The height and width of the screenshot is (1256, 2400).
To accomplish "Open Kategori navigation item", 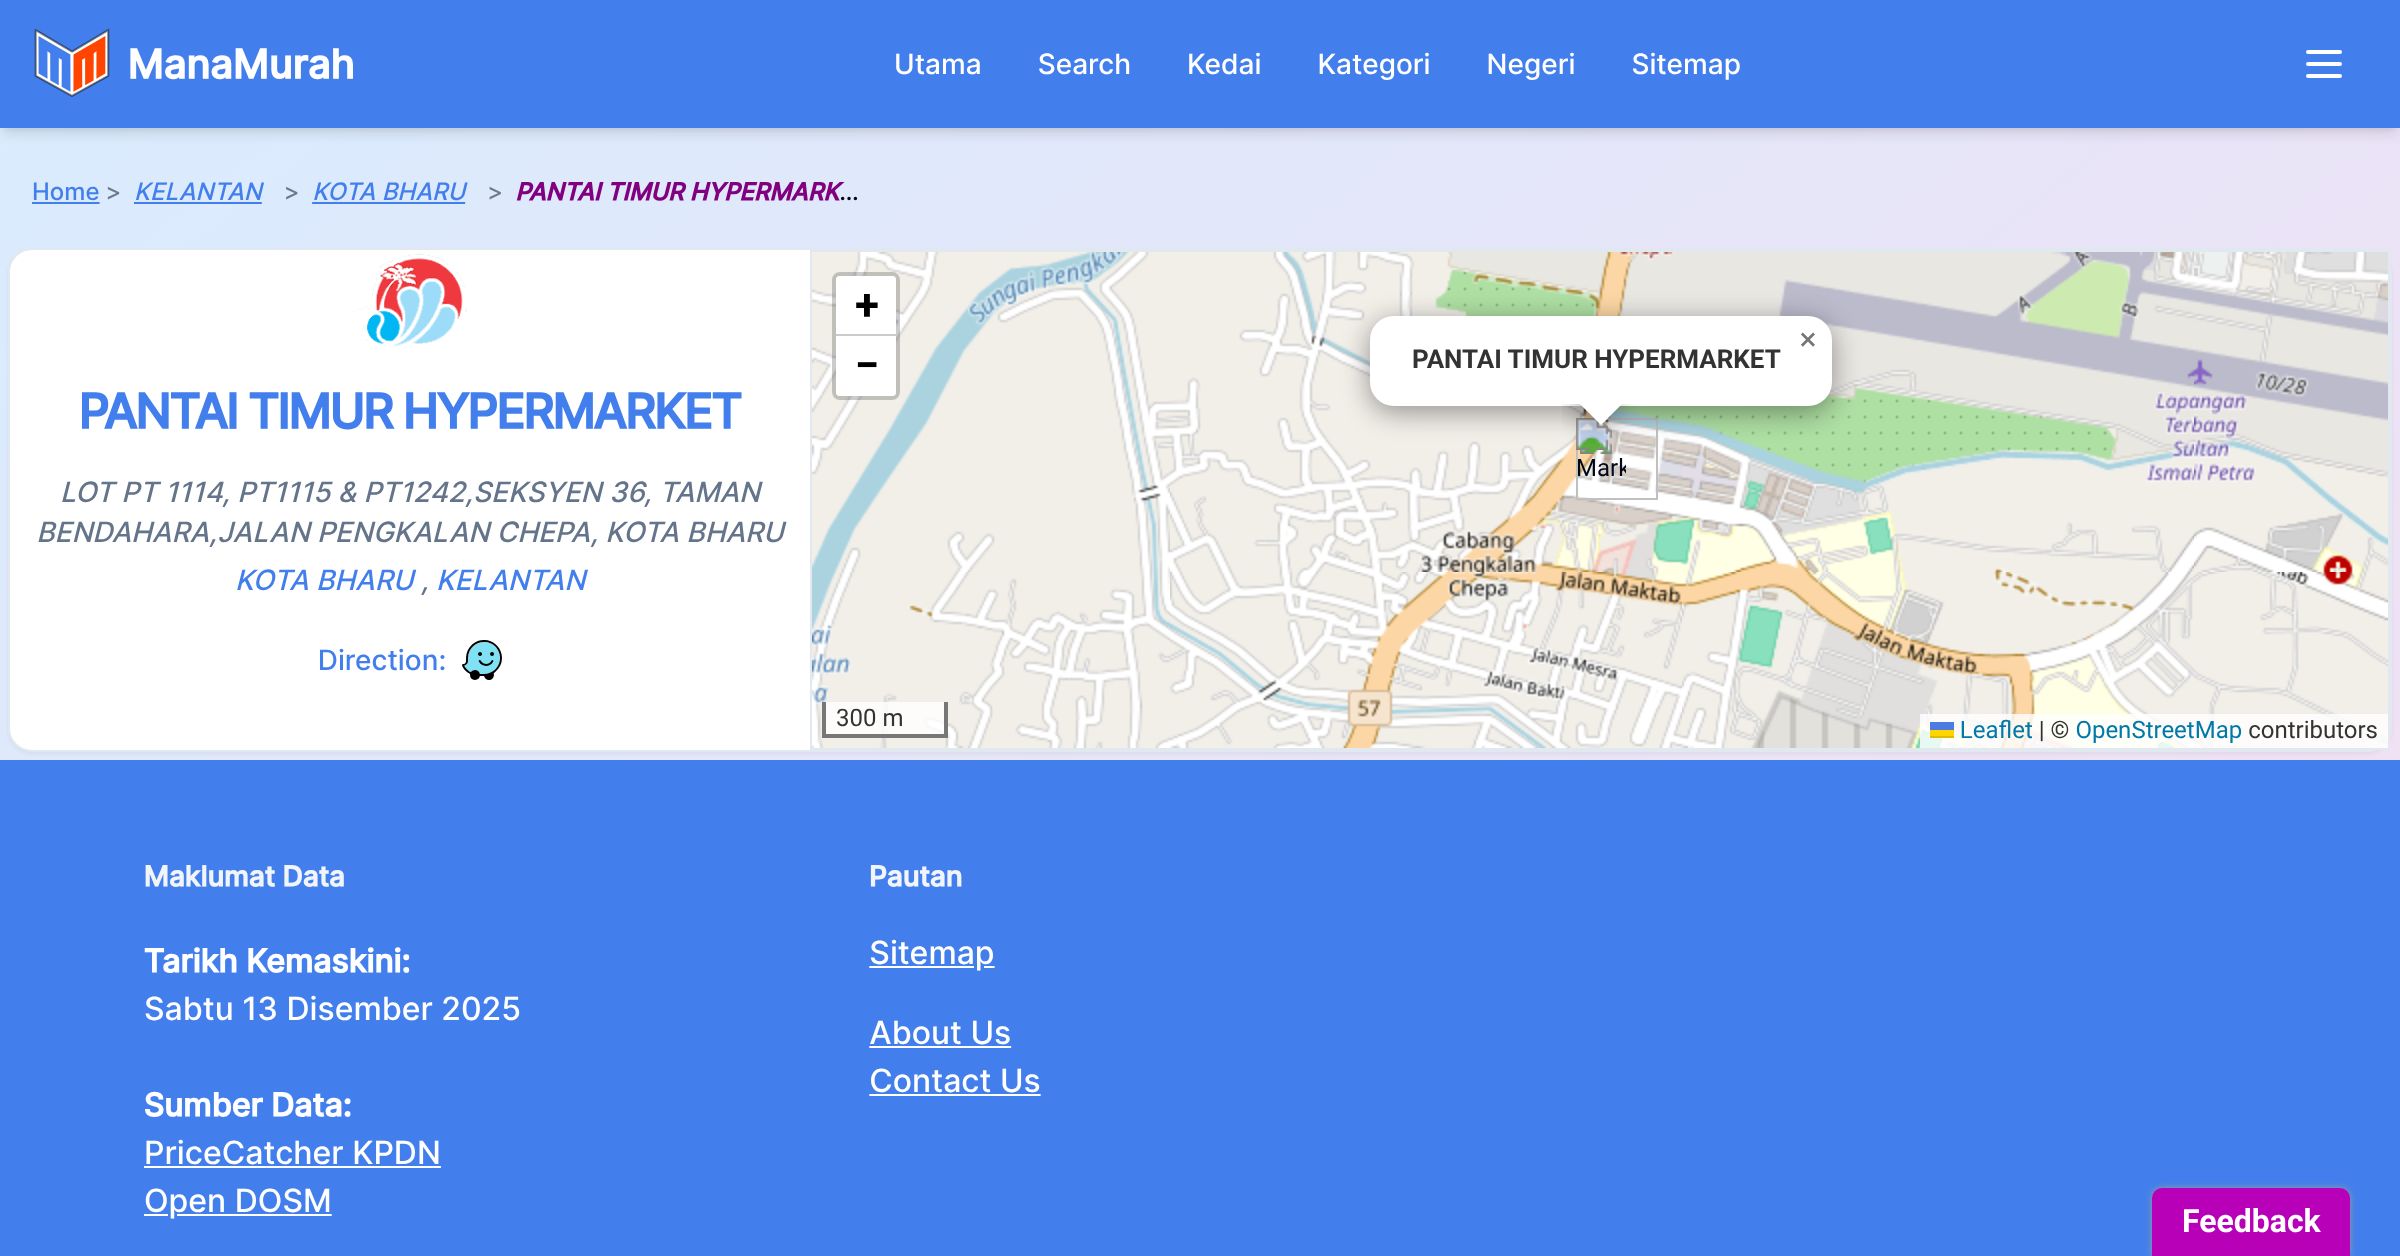I will [1373, 64].
